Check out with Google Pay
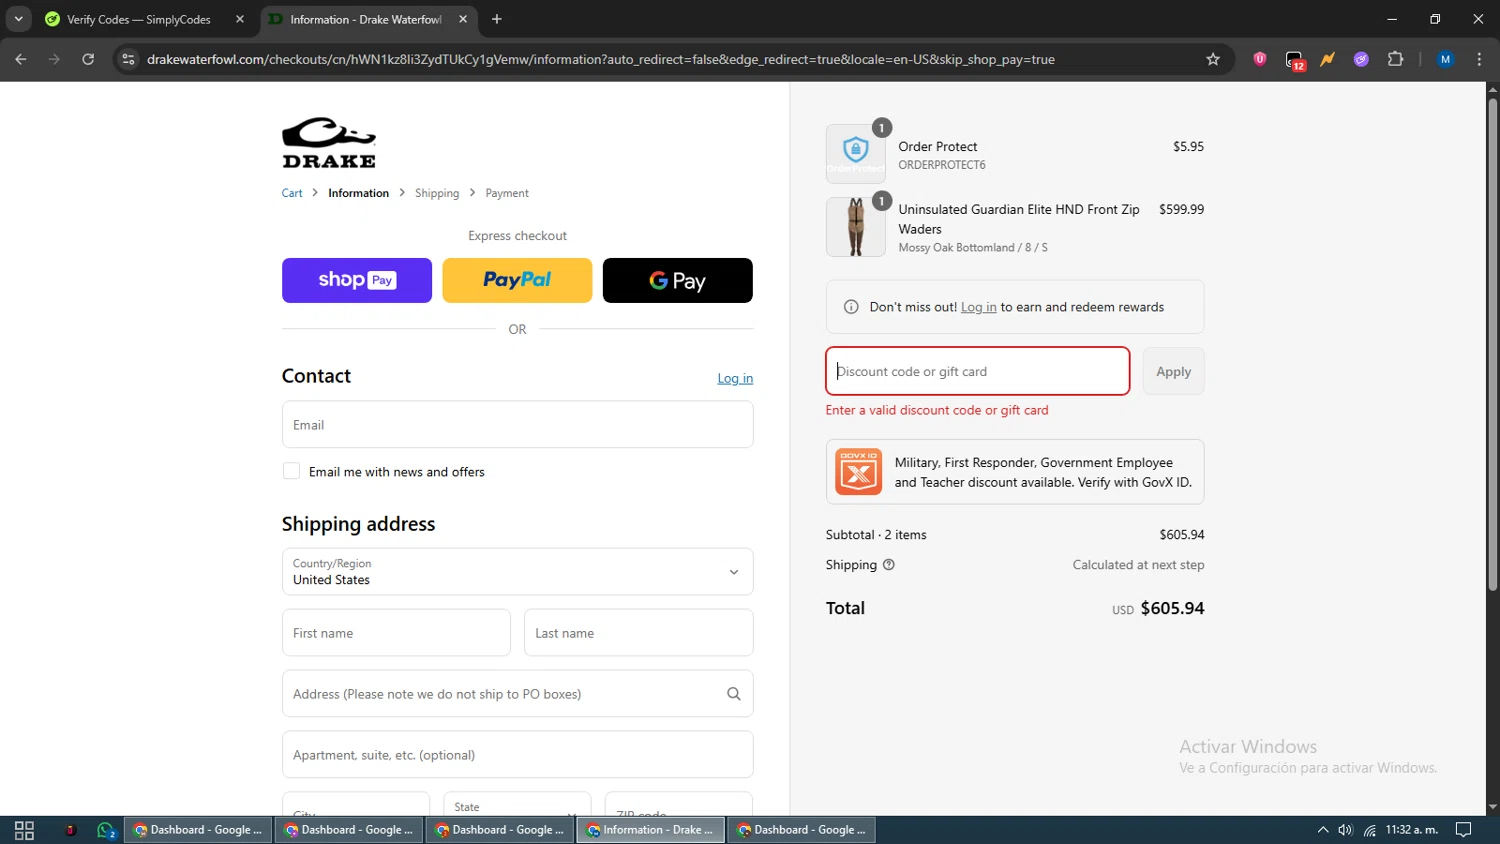This screenshot has height=844, width=1500. (x=678, y=280)
